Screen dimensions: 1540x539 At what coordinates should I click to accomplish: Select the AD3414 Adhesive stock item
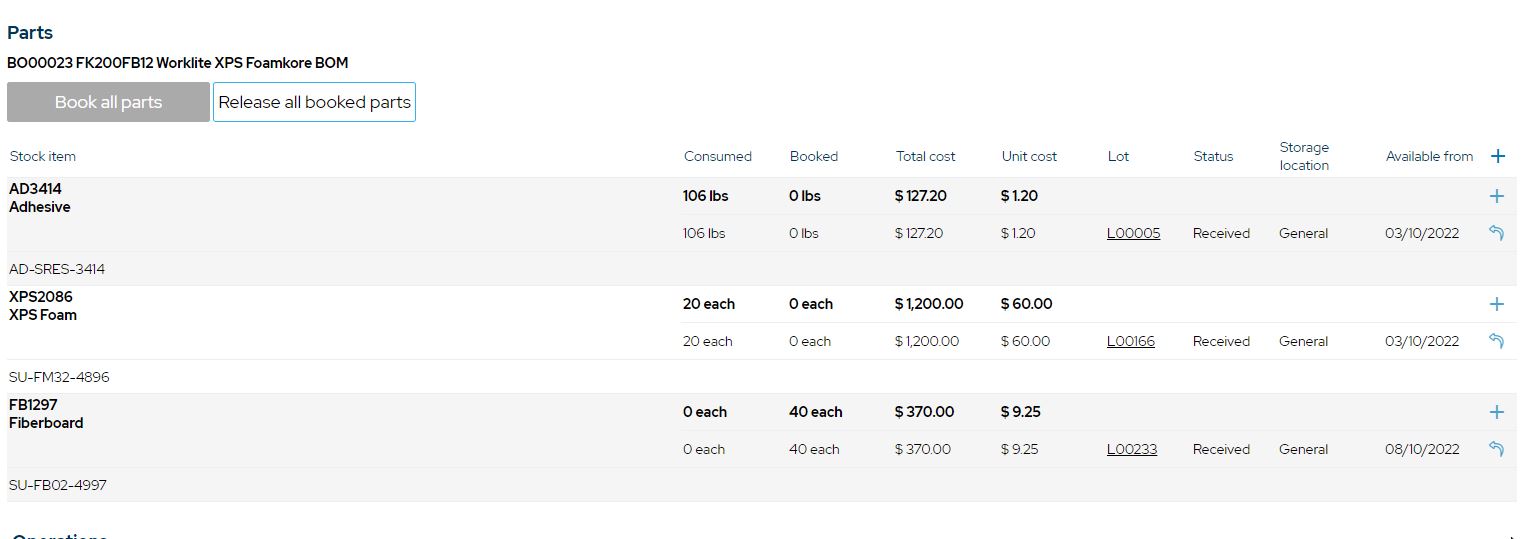click(x=40, y=198)
